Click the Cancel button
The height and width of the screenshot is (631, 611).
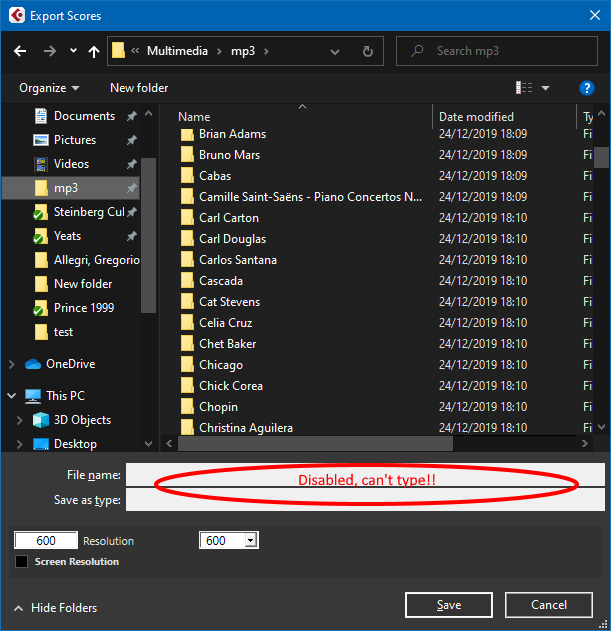pos(549,605)
